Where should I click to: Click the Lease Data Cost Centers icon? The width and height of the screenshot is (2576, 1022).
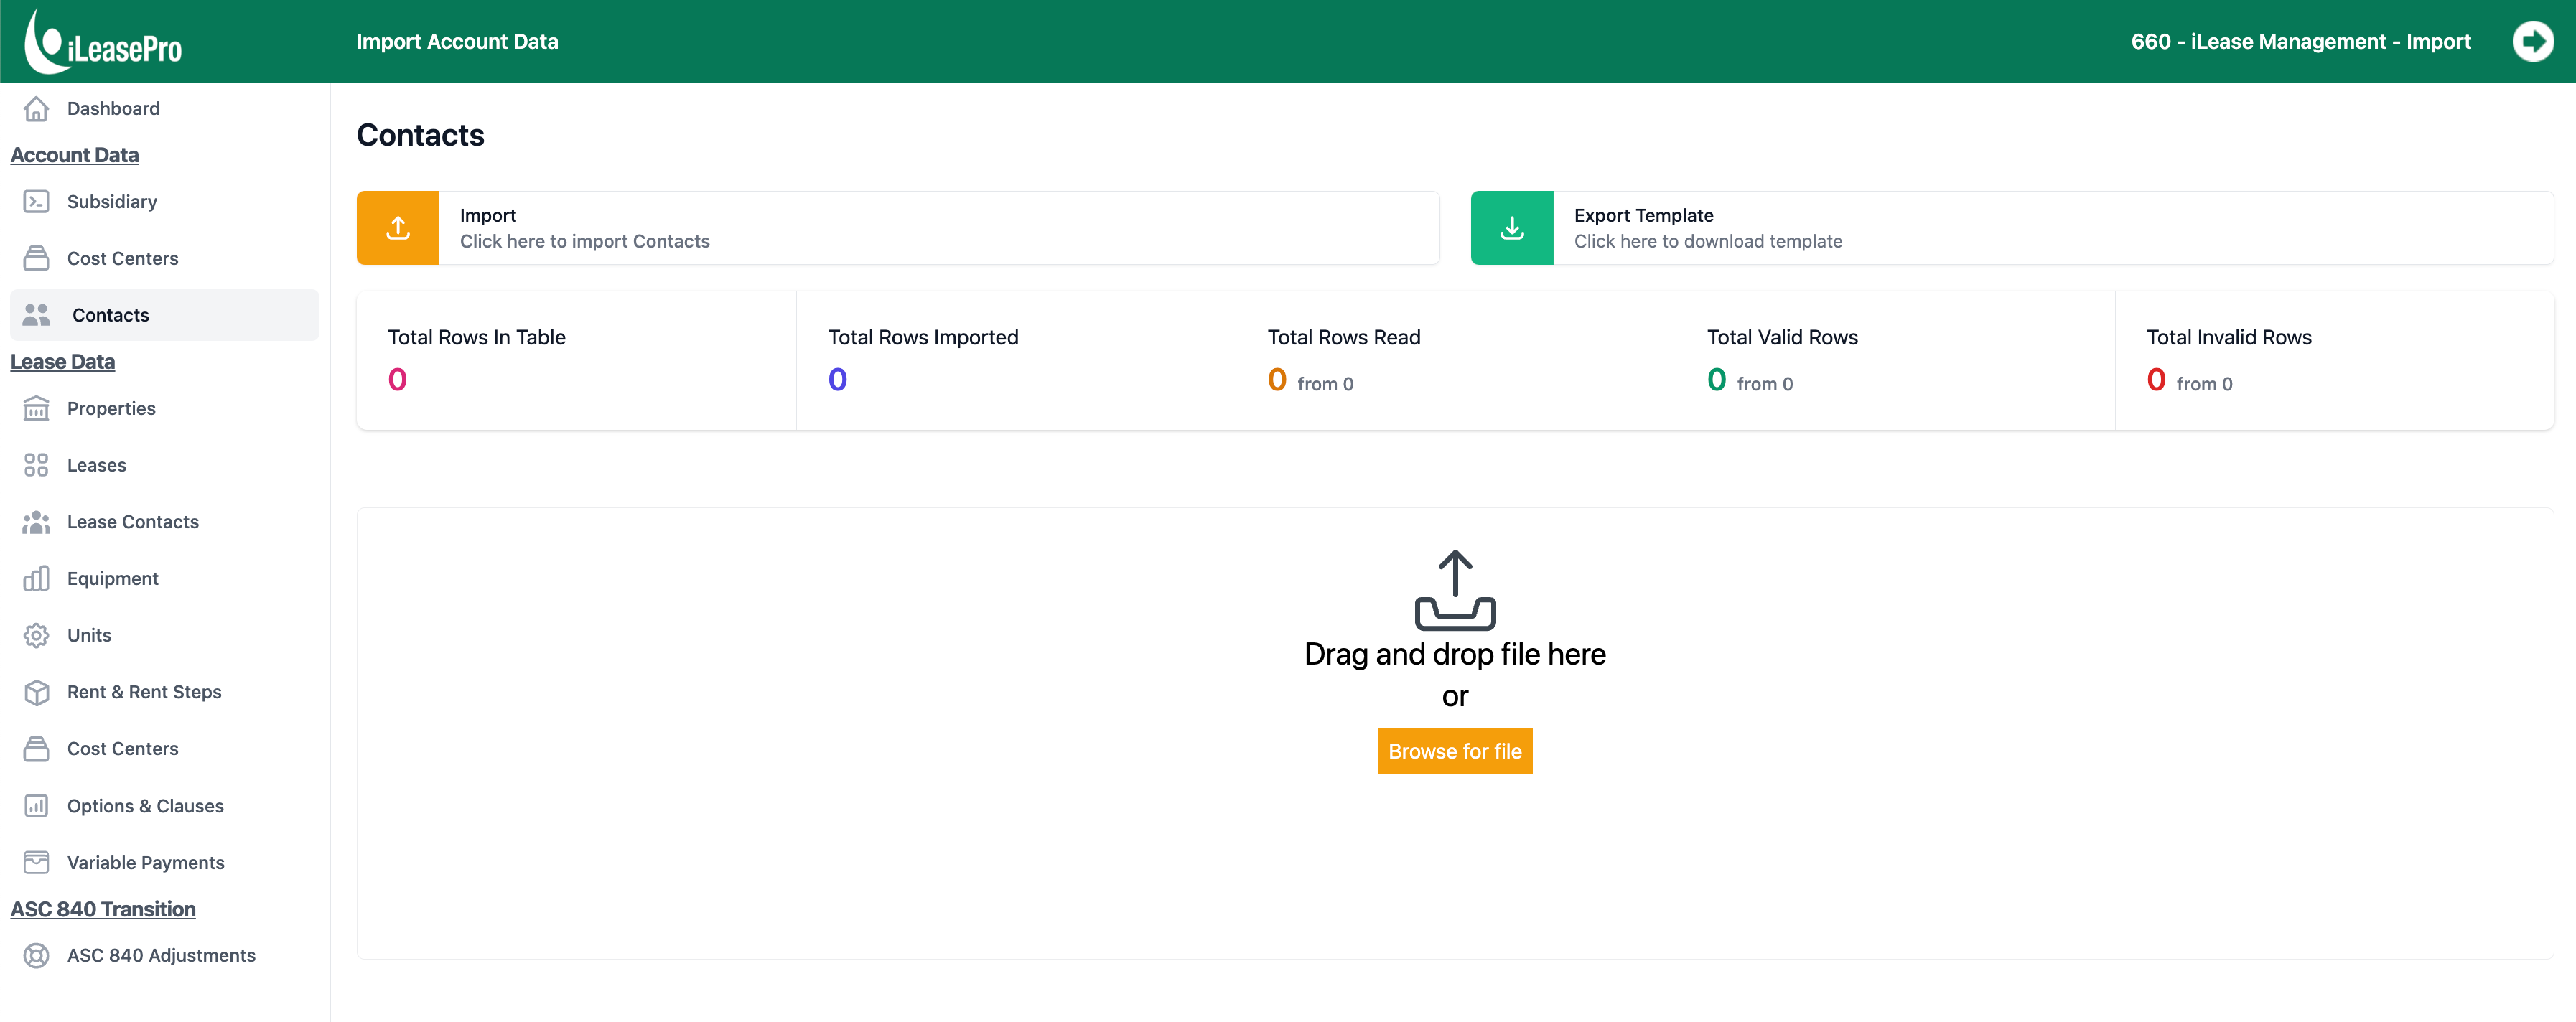tap(36, 748)
